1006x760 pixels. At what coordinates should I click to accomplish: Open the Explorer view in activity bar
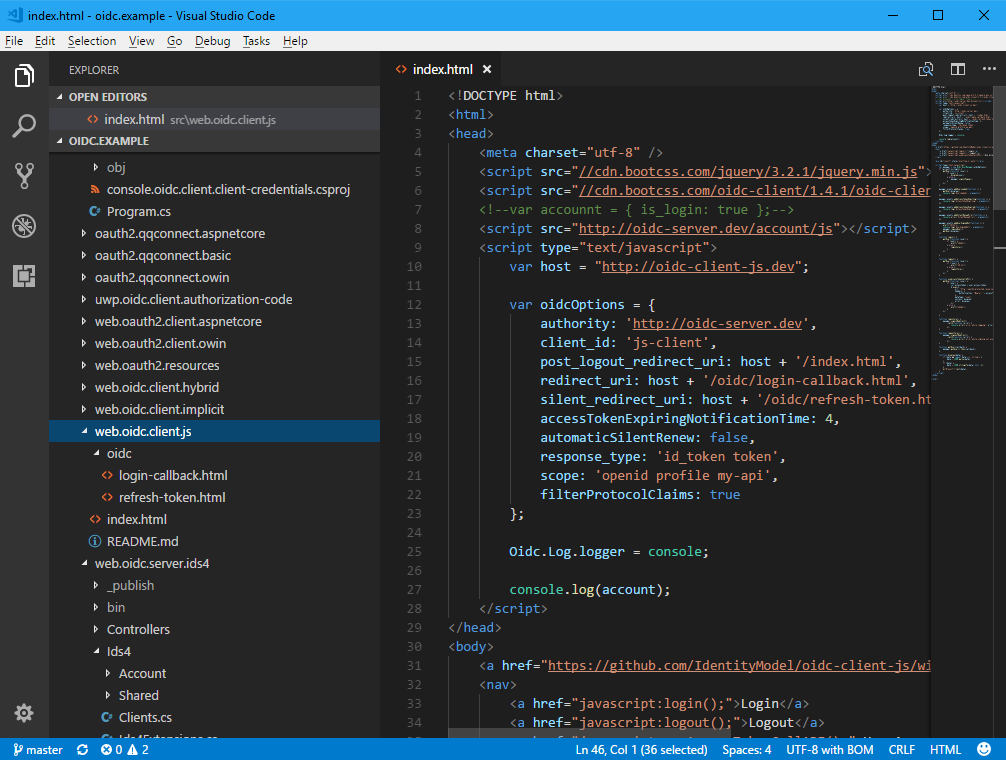[24, 76]
